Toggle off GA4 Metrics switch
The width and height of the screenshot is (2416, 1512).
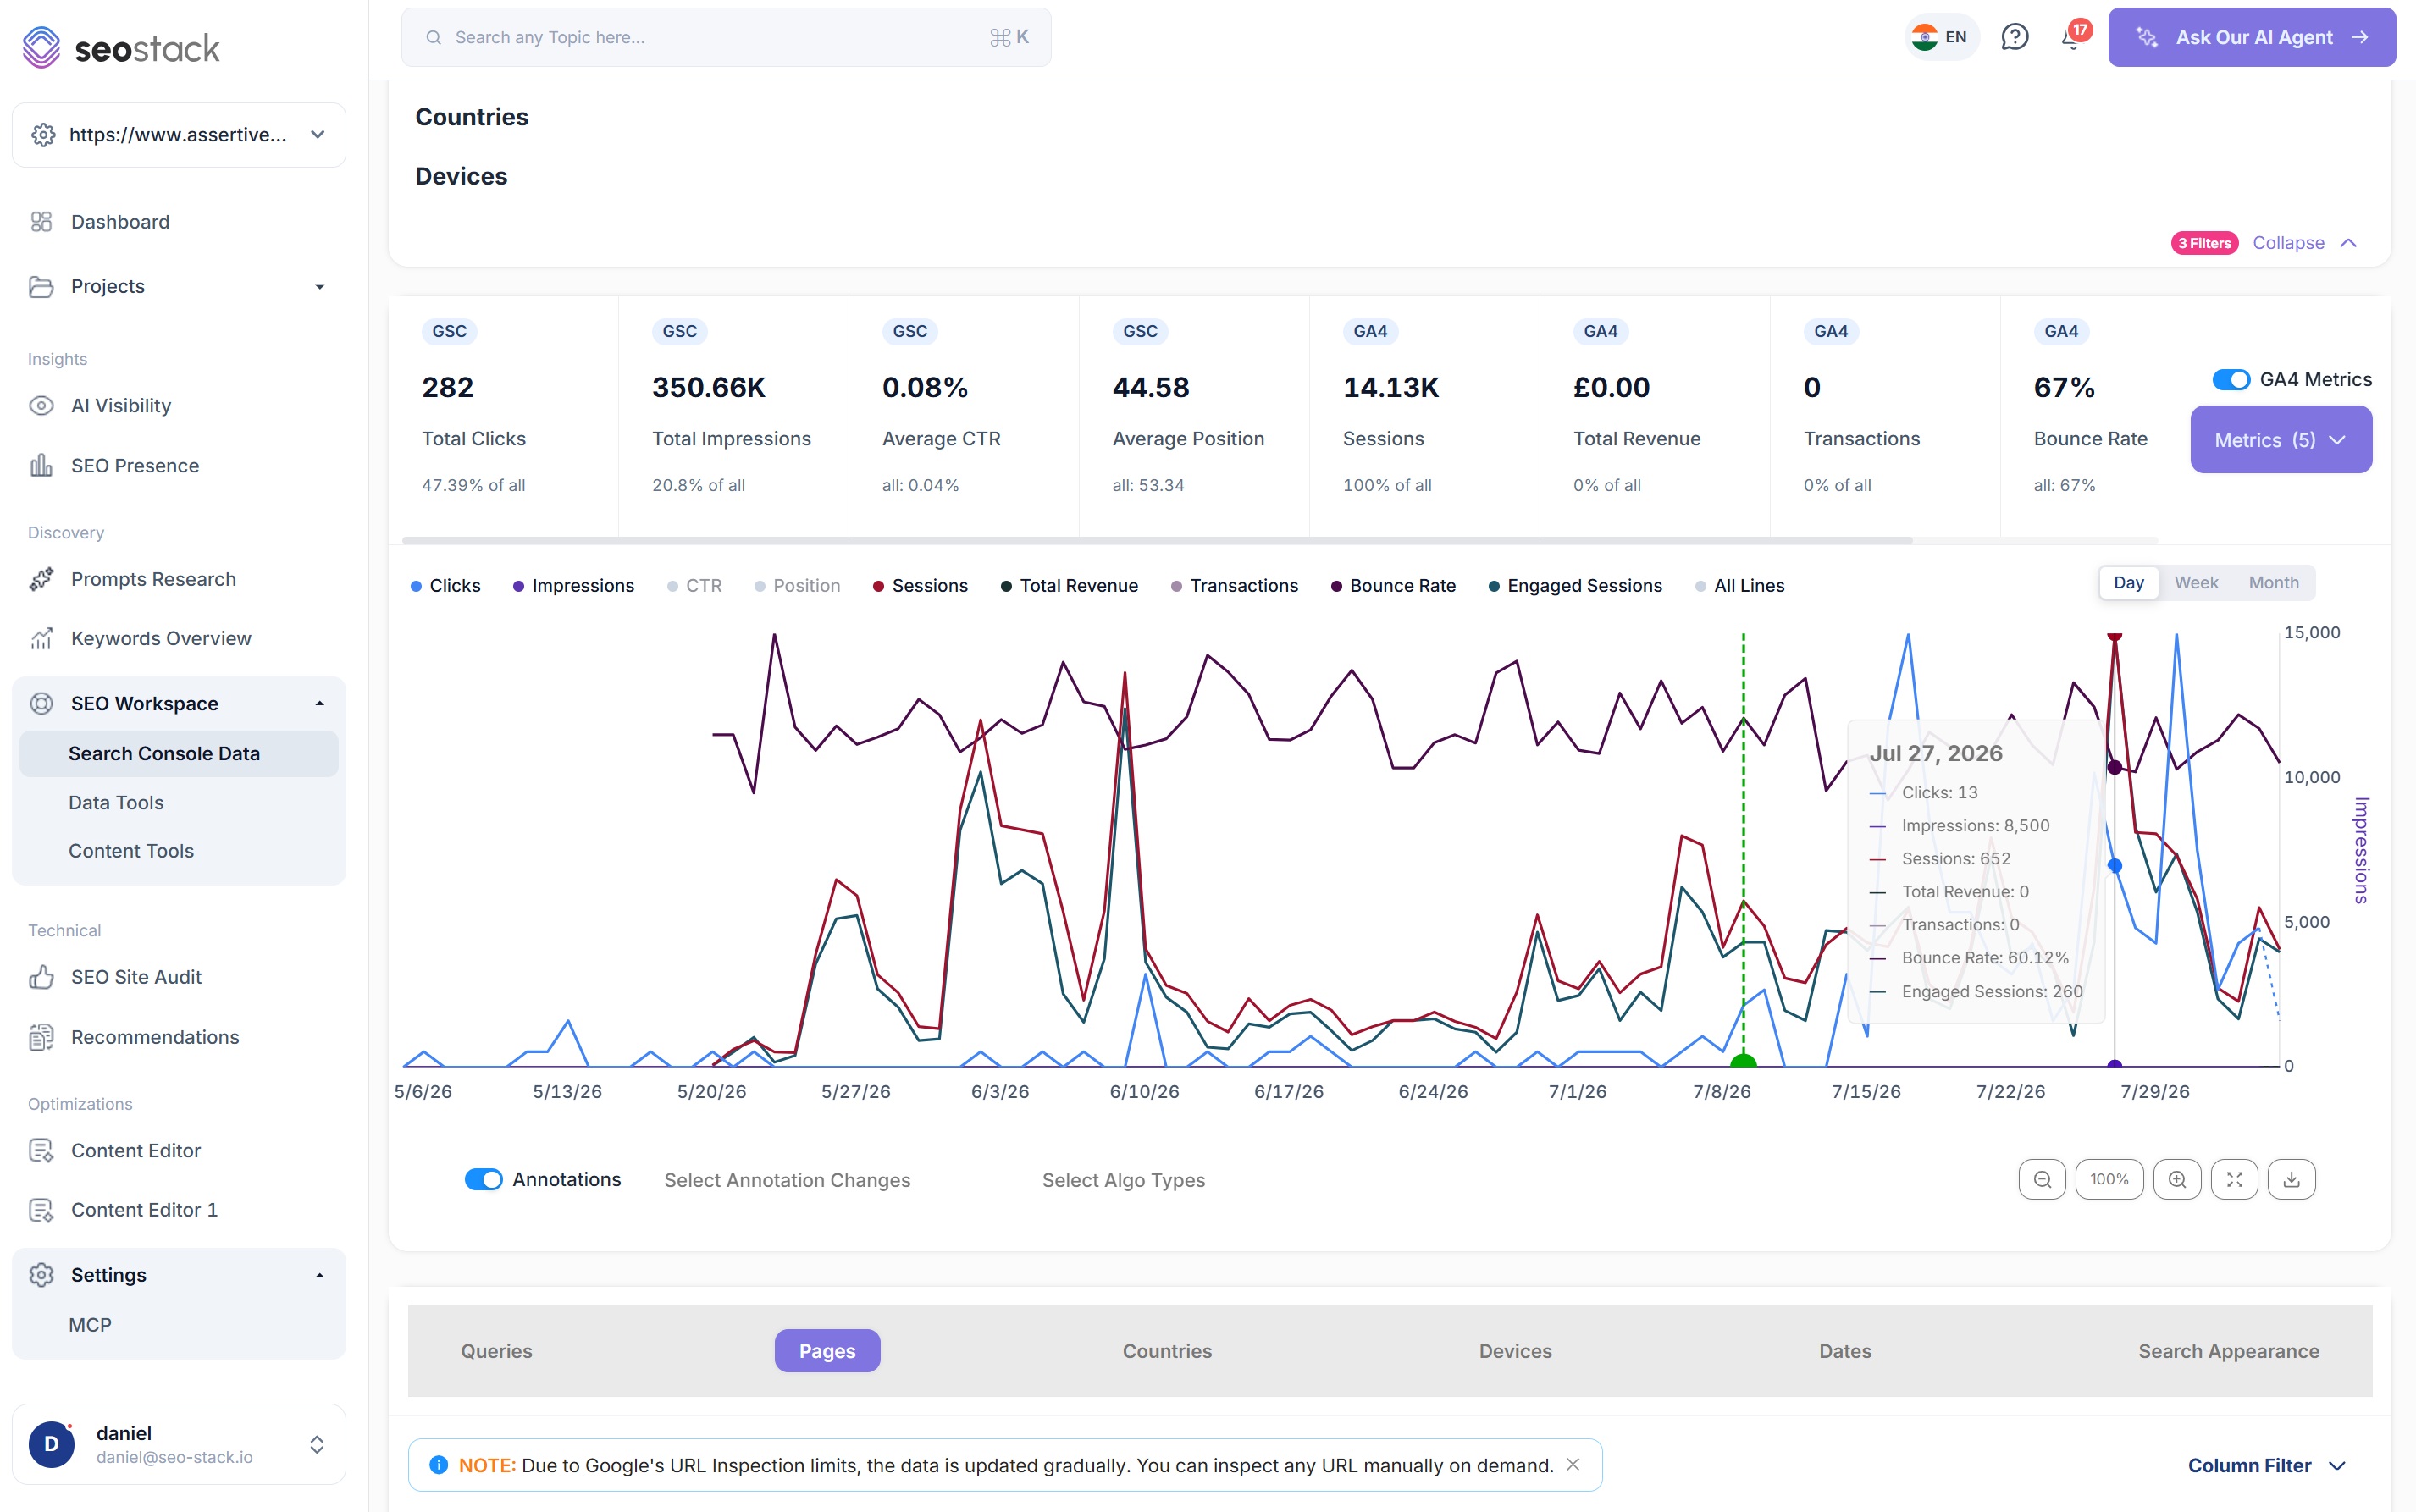click(x=2231, y=380)
